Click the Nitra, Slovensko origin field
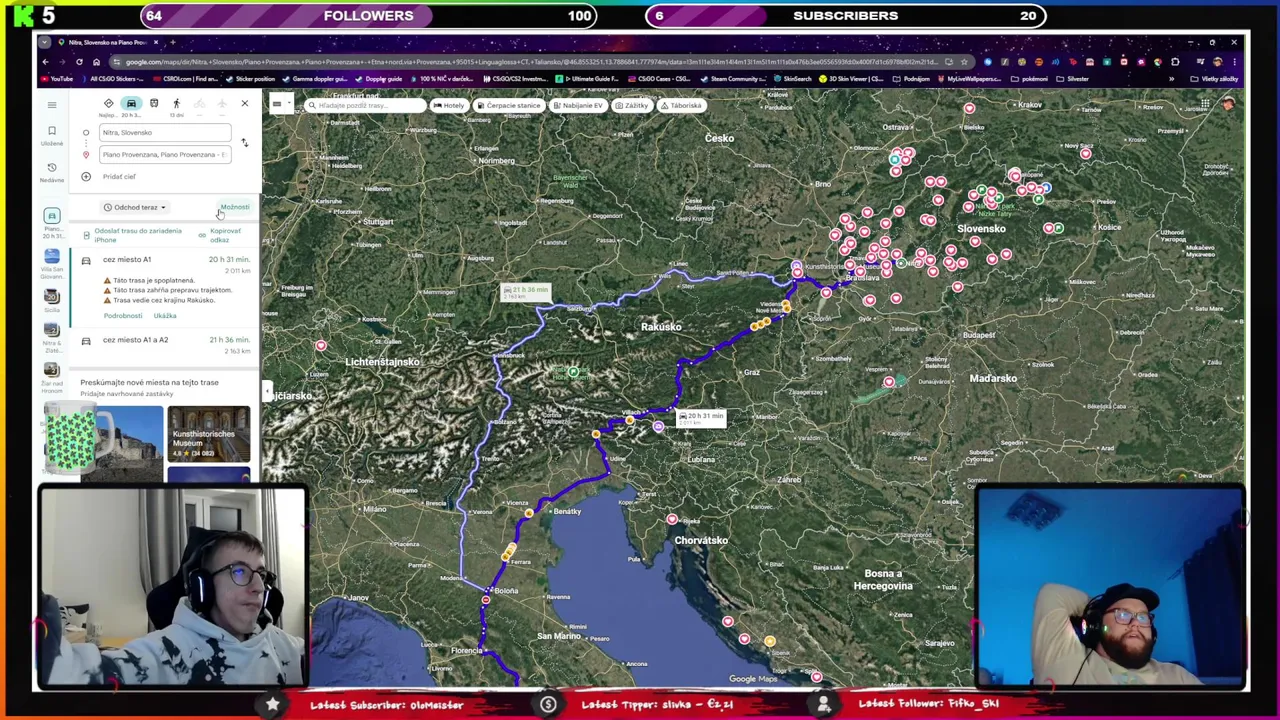 pyautogui.click(x=165, y=132)
